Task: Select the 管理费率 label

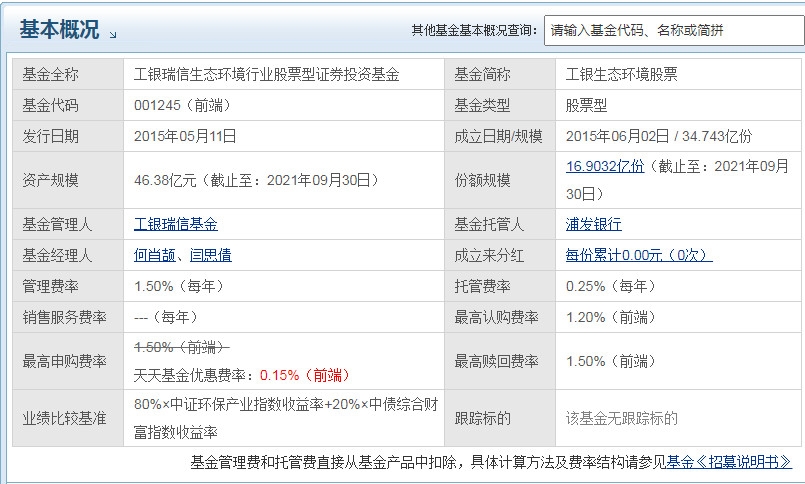Action: pyautogui.click(x=50, y=286)
